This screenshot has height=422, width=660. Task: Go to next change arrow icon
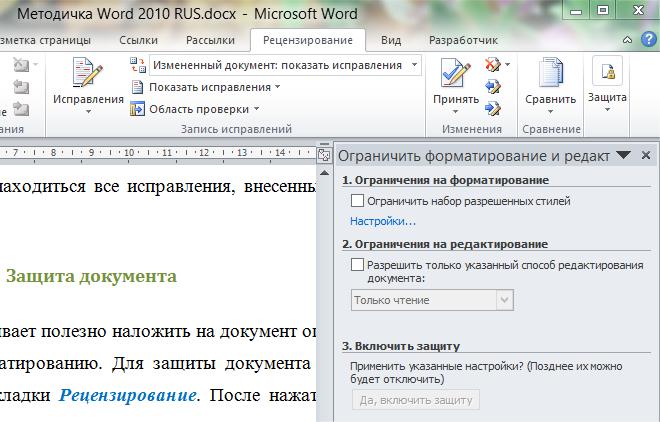pos(492,108)
